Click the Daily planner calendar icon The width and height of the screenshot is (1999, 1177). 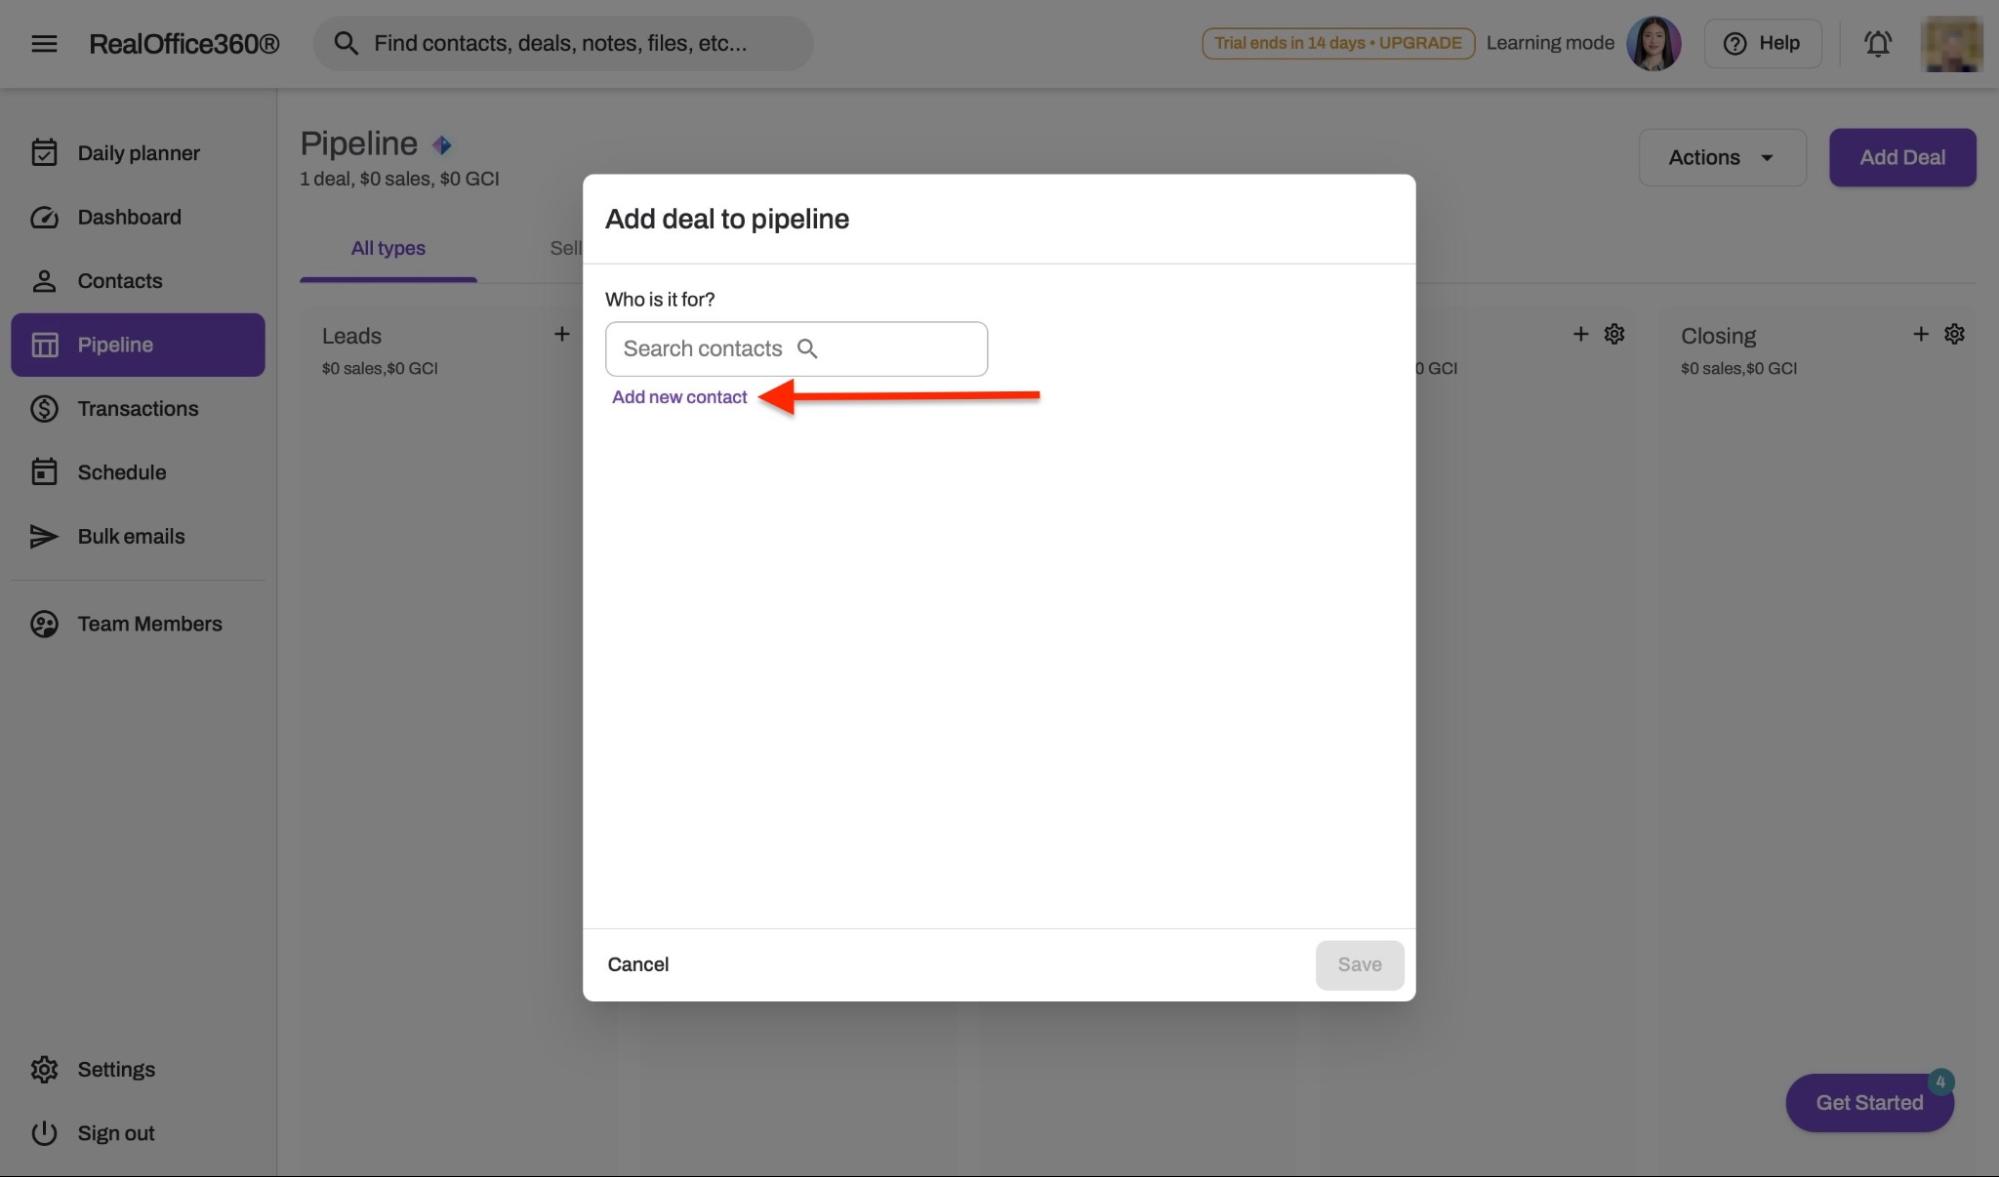(44, 153)
